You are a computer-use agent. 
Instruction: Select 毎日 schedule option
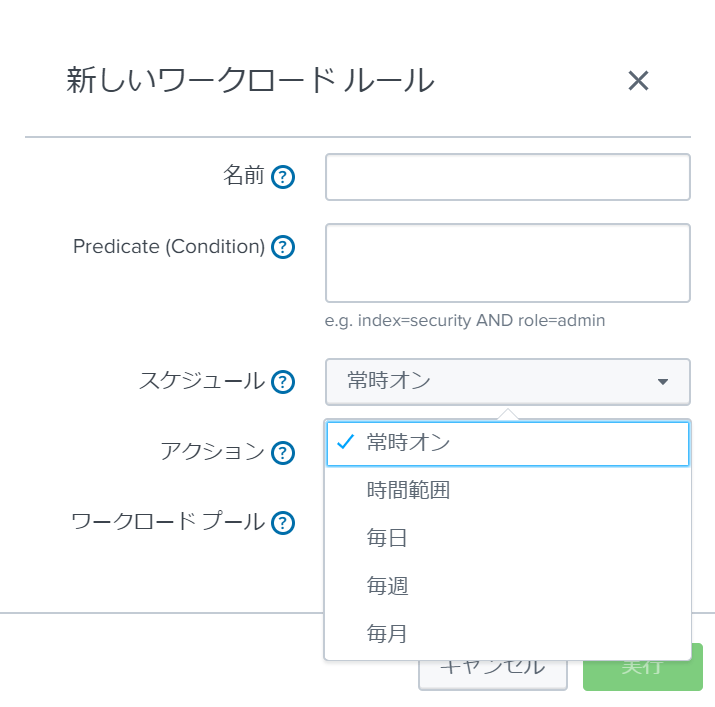pyautogui.click(x=508, y=538)
